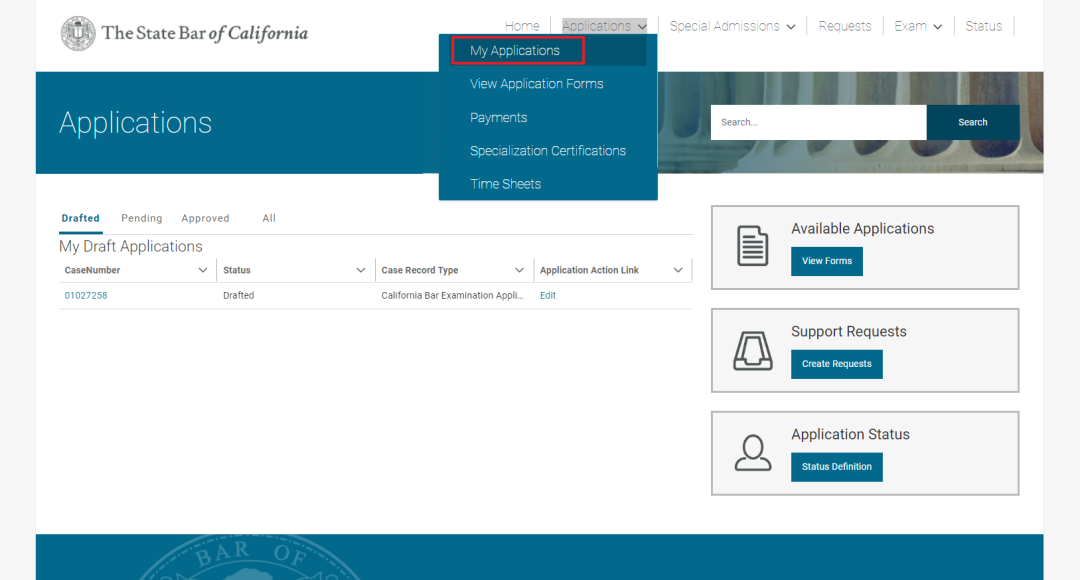1080x580 pixels.
Task: Click the Available Applications heading
Action: 862,229
